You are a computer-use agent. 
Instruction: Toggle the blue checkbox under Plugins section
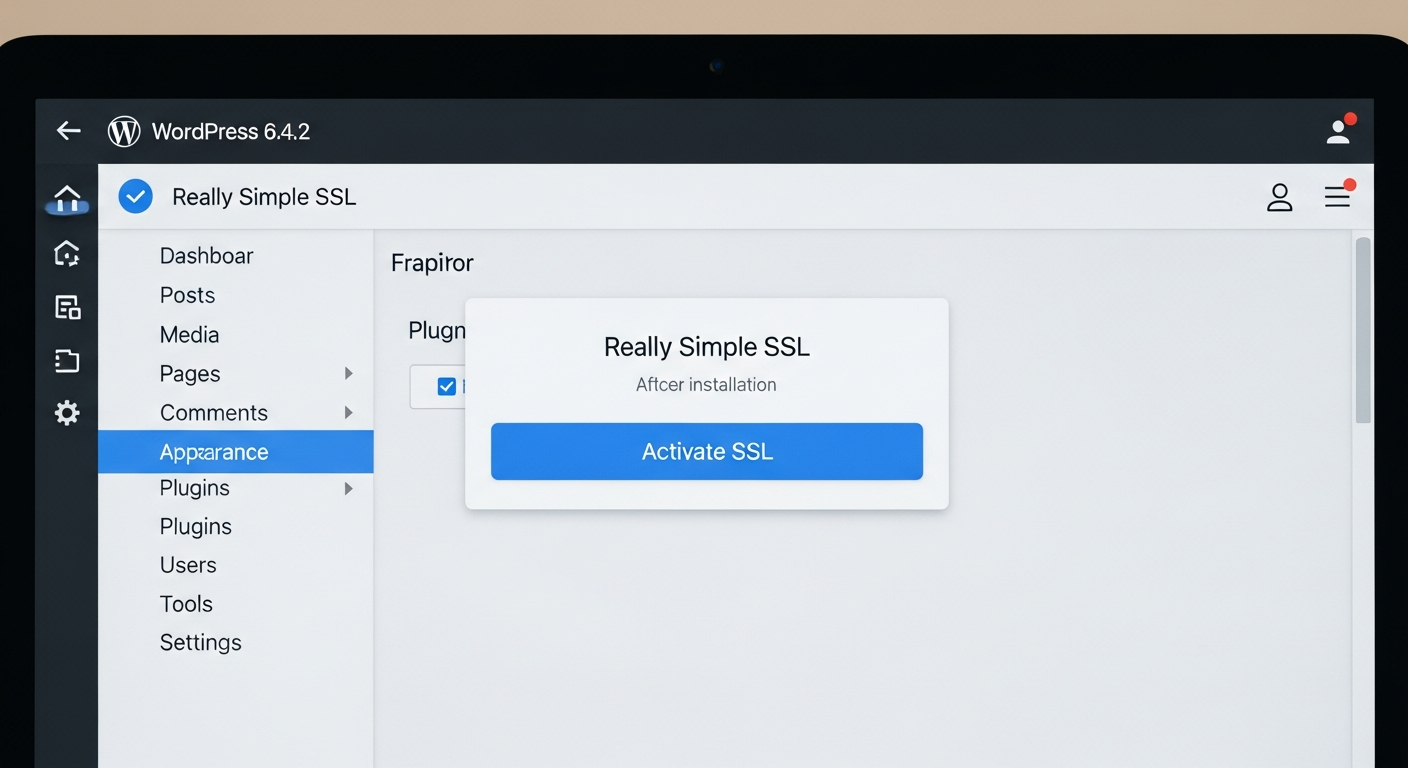[x=447, y=386]
